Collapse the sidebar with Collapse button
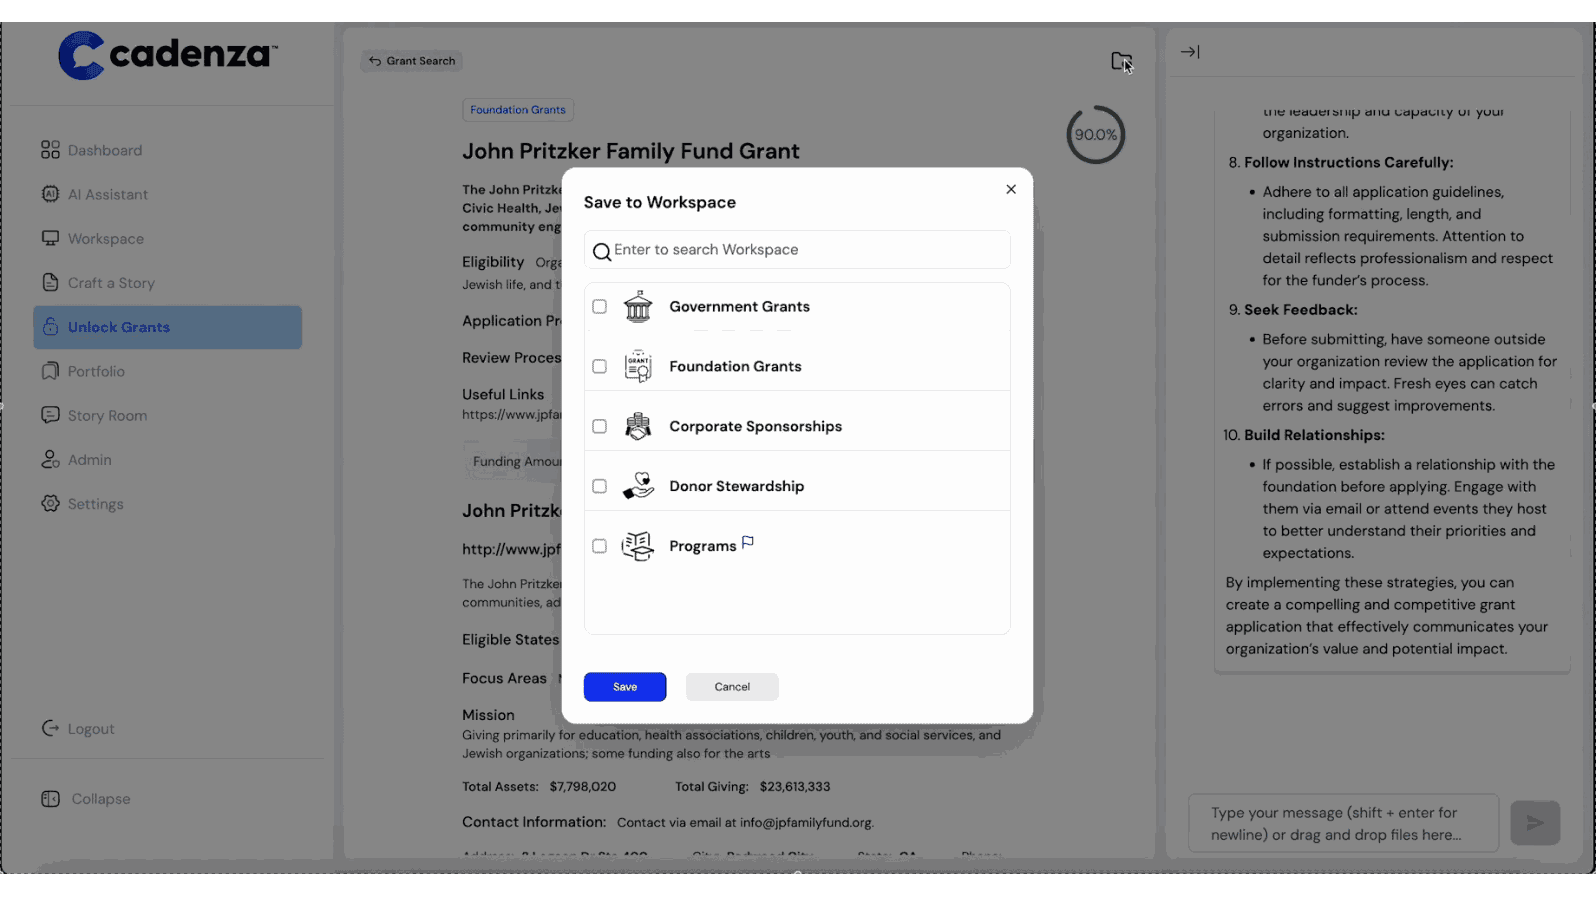This screenshot has width=1596, height=898. 86,799
